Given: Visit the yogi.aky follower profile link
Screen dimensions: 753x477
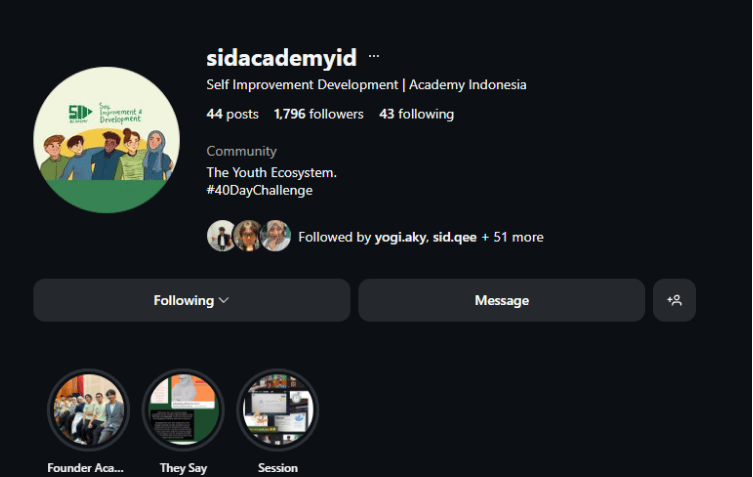Looking at the screenshot, I should pos(400,237).
